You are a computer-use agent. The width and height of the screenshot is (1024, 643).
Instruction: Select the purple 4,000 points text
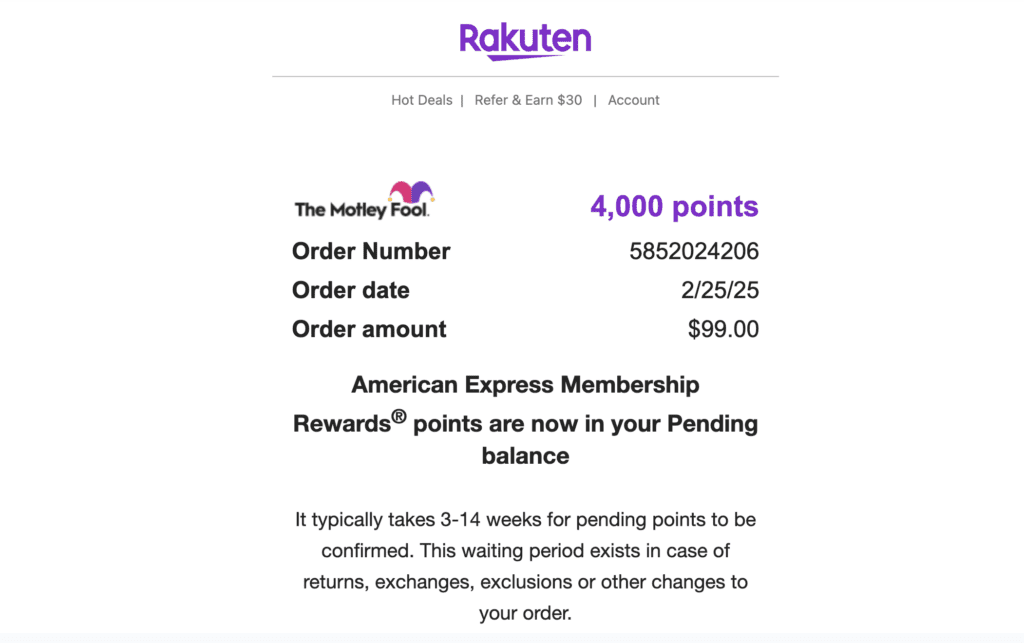(674, 207)
